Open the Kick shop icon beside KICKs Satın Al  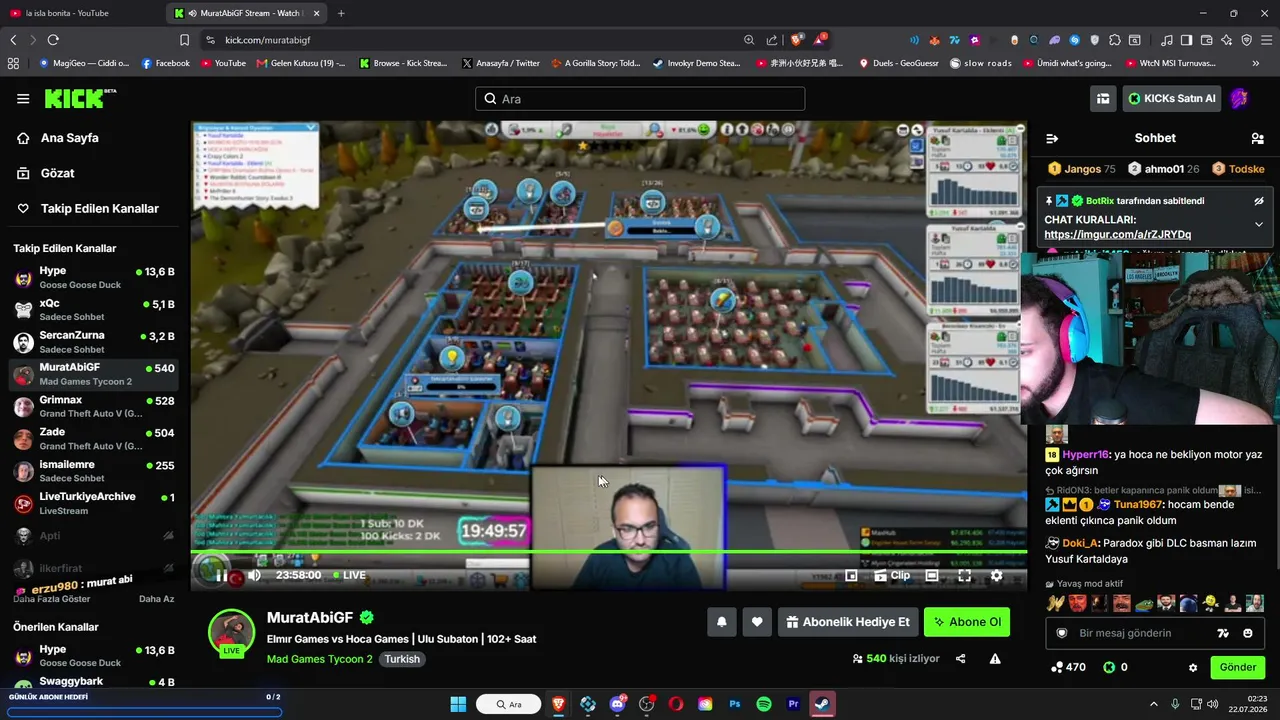1103,98
